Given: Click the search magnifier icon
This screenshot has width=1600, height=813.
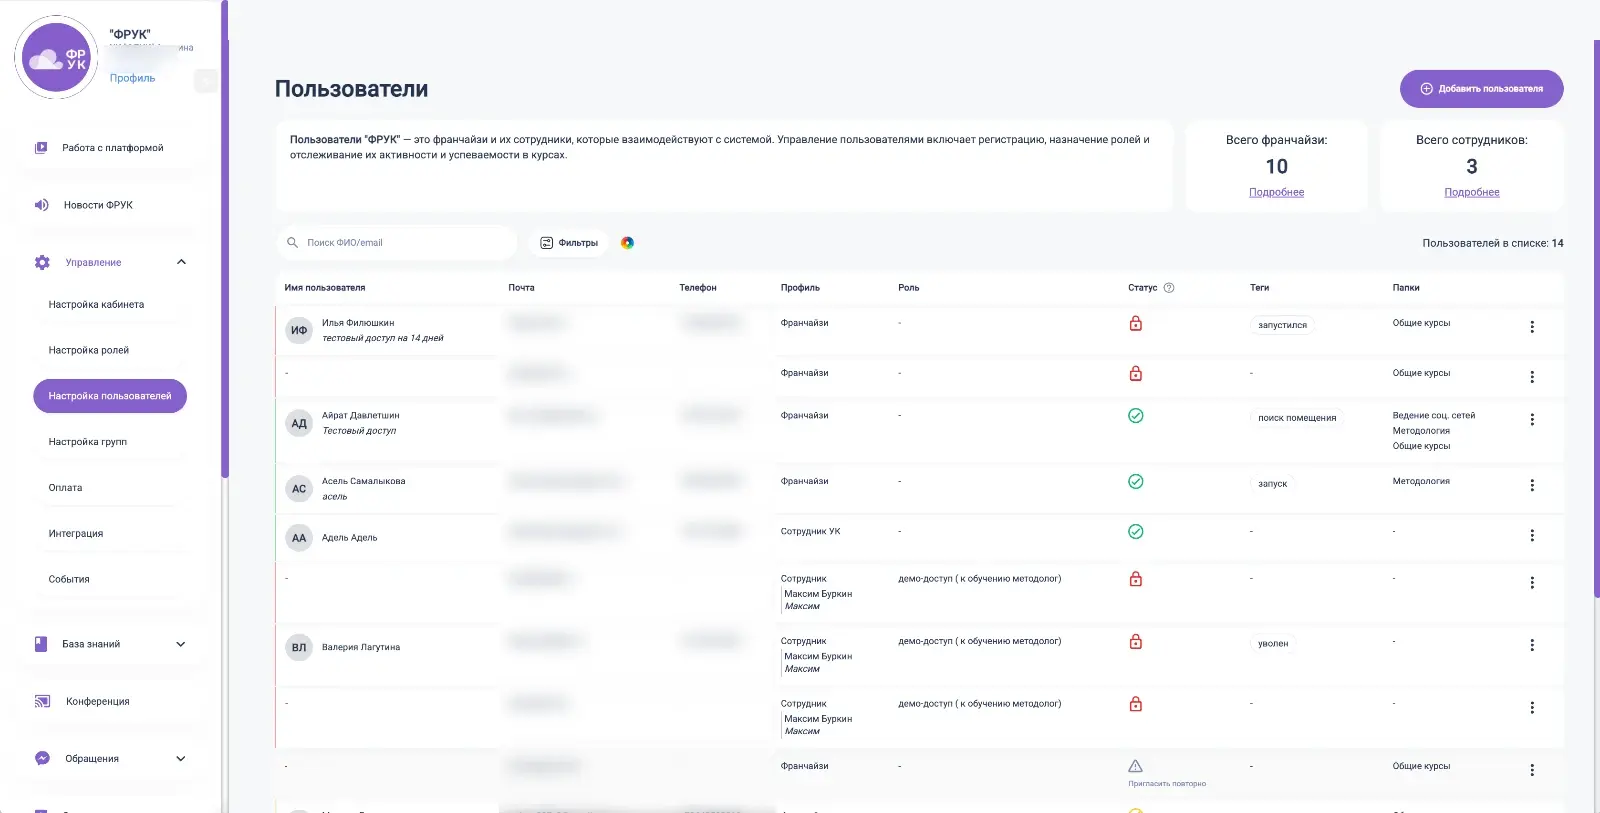Looking at the screenshot, I should [293, 243].
